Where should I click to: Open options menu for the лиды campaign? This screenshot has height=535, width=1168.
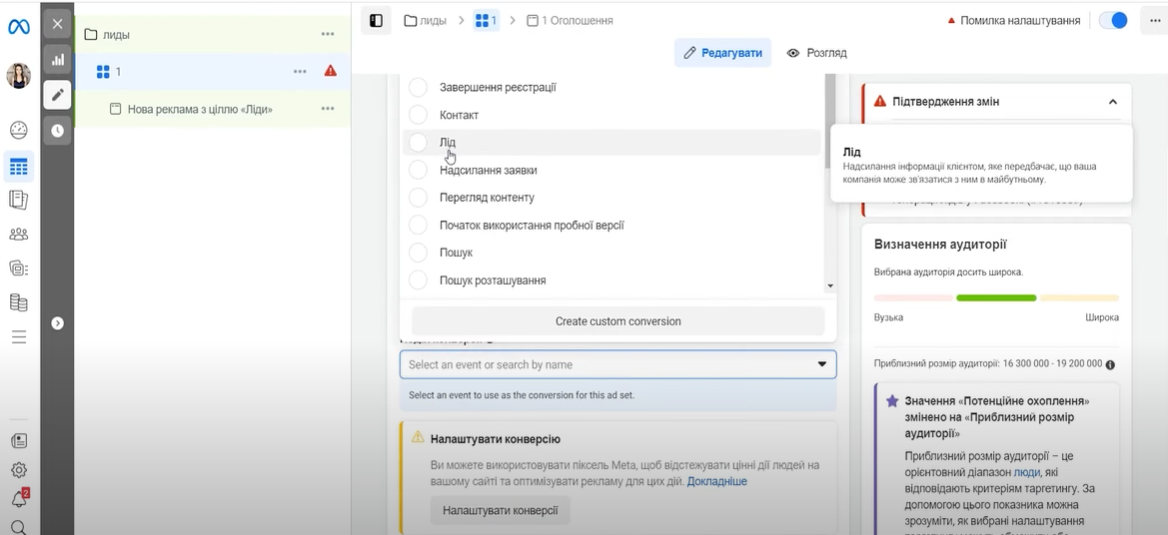(328, 34)
